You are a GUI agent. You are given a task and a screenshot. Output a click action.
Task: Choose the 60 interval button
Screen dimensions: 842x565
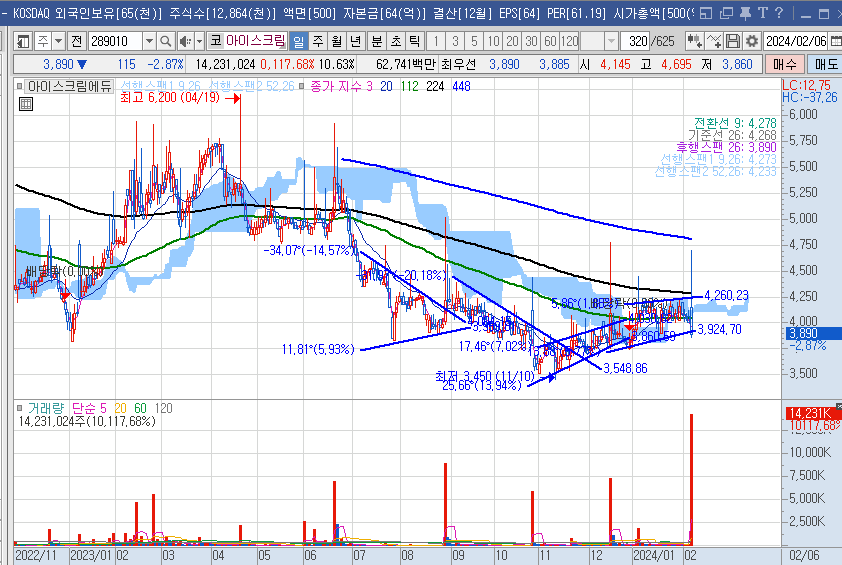point(550,41)
